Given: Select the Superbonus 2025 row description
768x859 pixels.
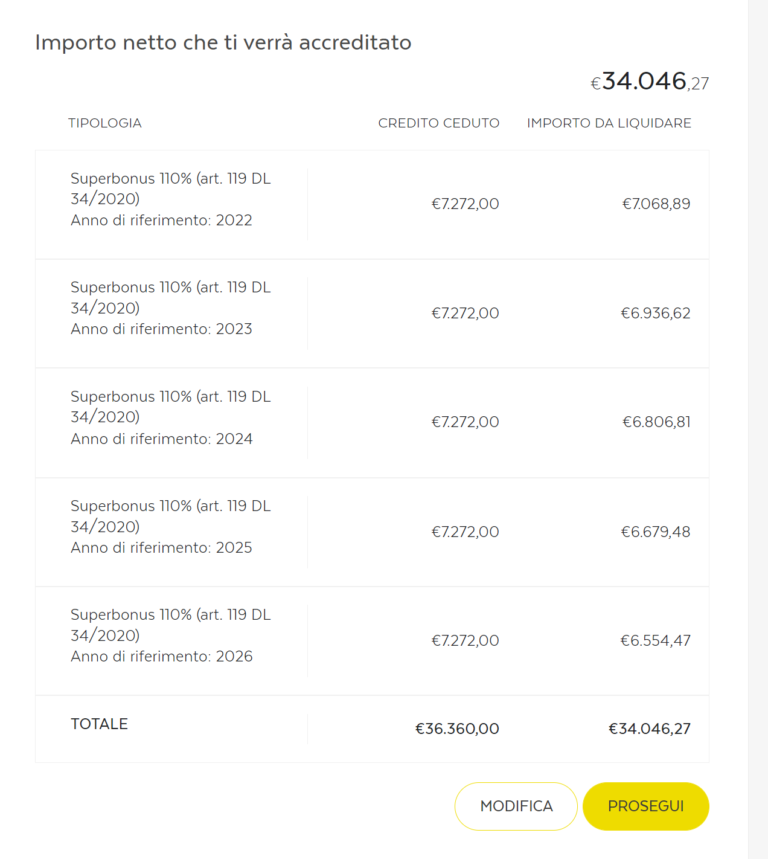Looking at the screenshot, I should pyautogui.click(x=170, y=526).
